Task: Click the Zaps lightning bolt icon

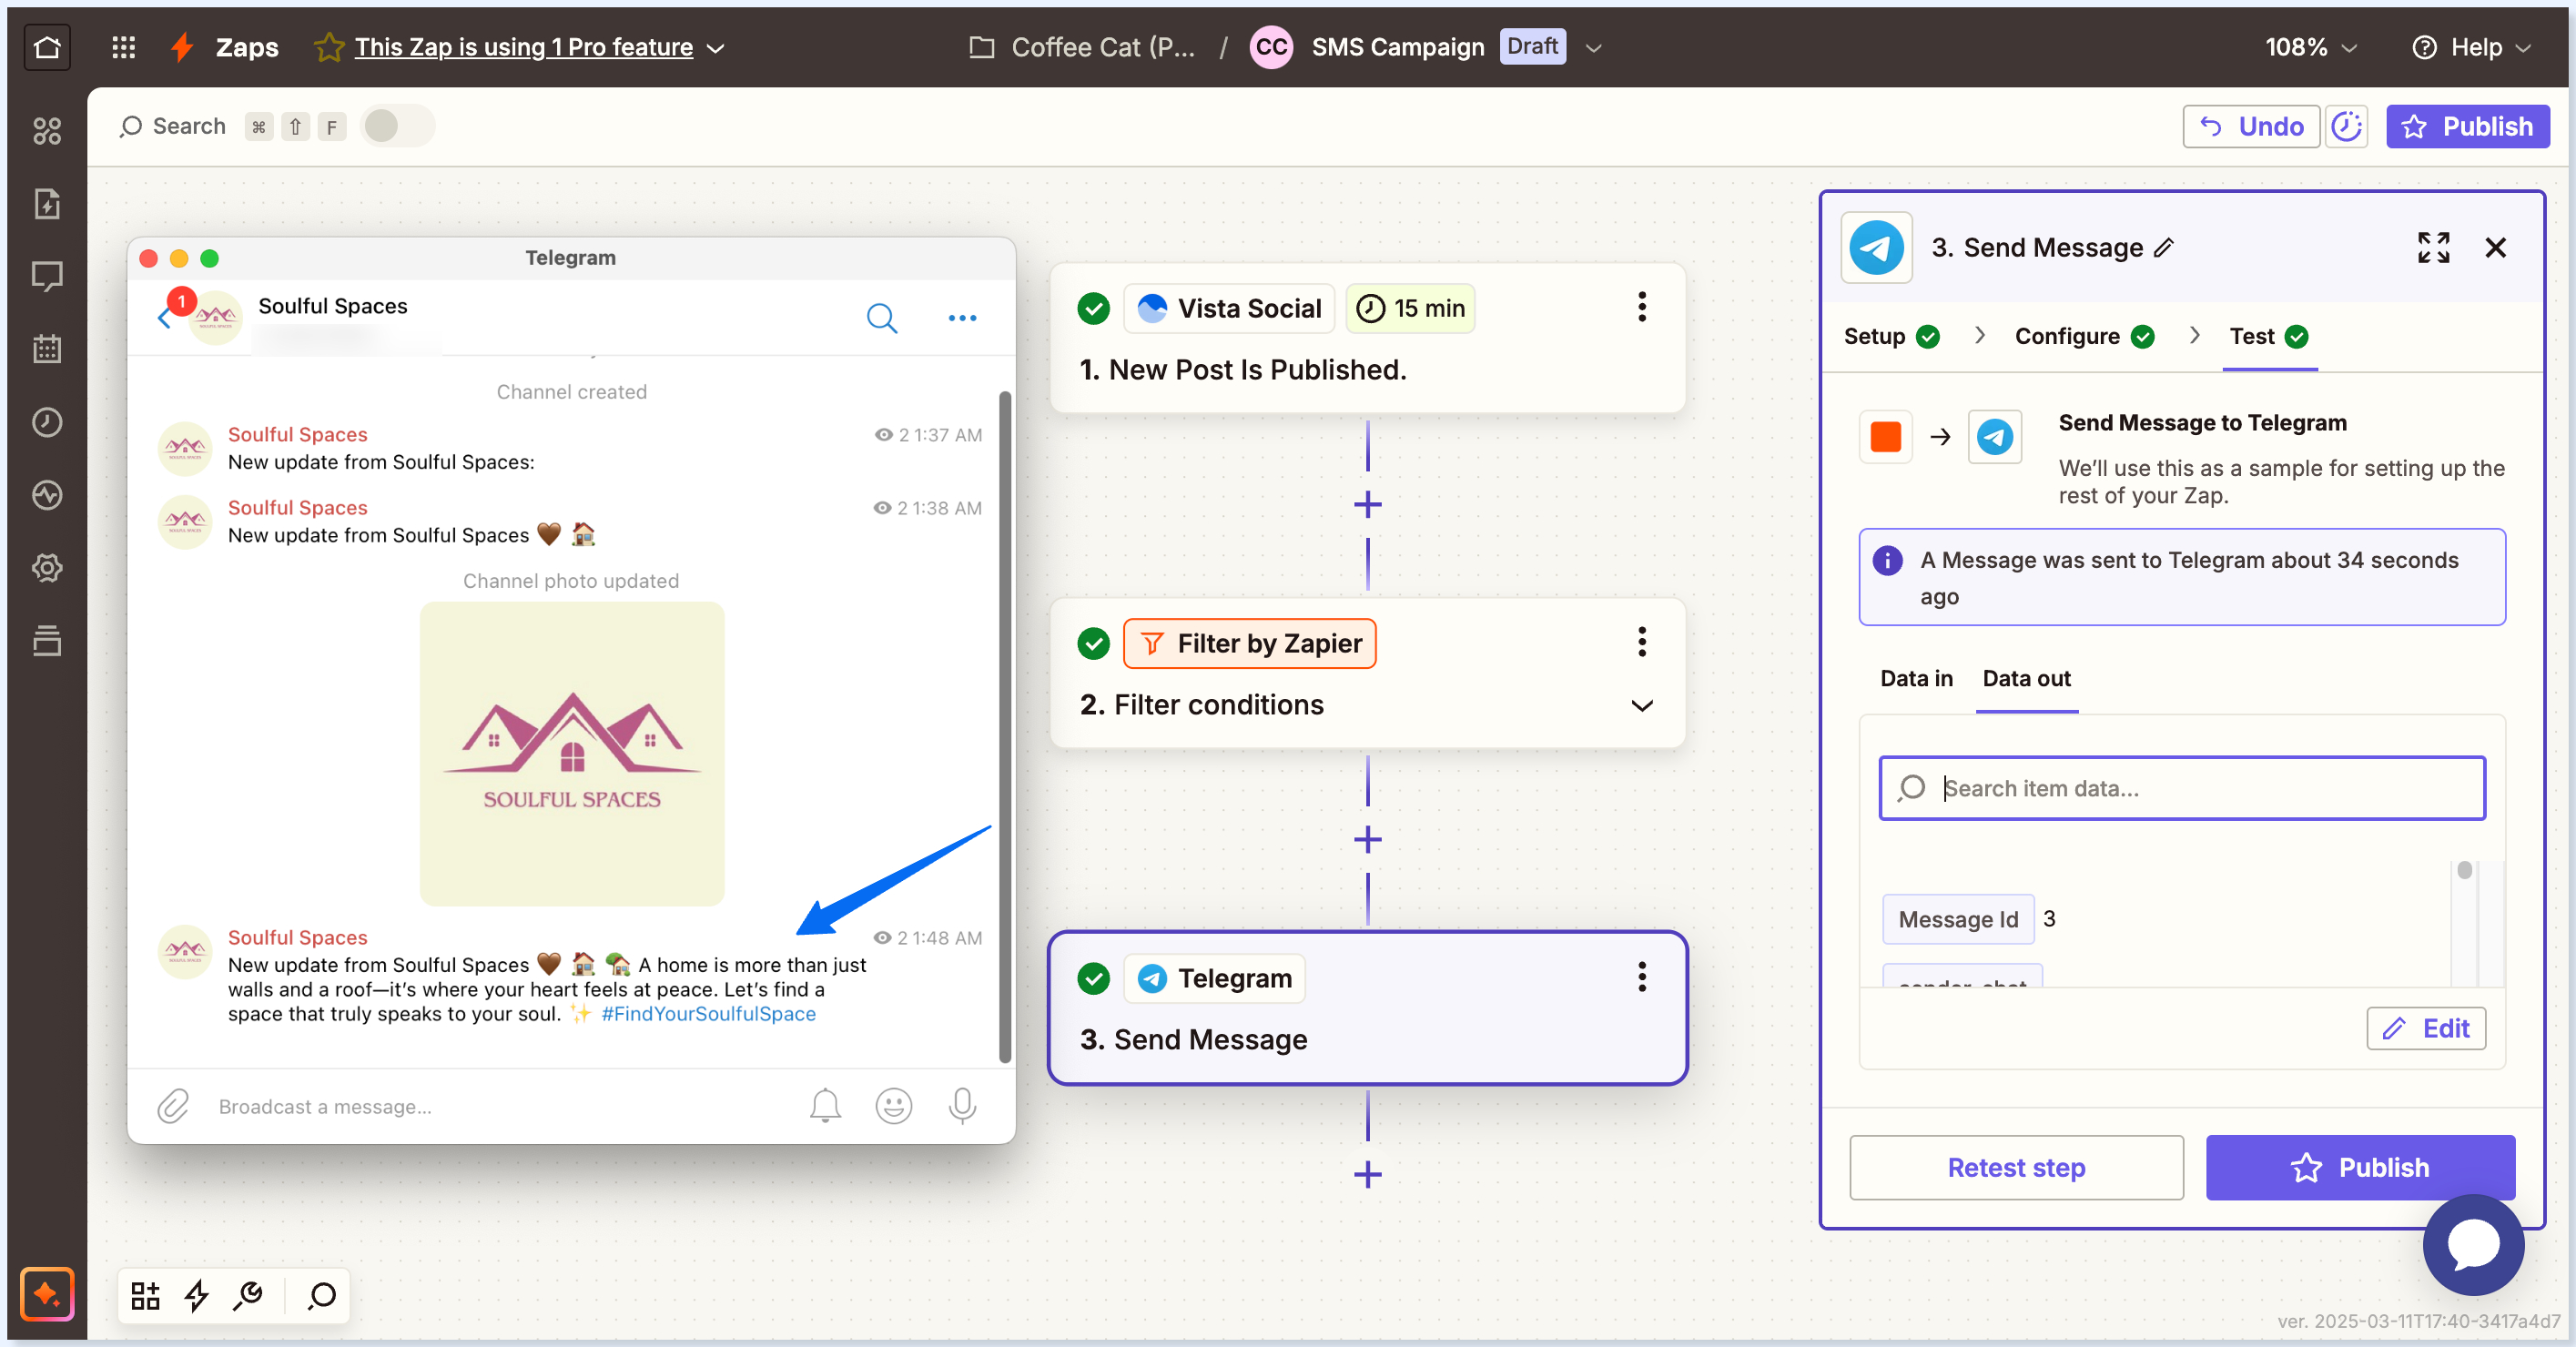Action: point(182,47)
